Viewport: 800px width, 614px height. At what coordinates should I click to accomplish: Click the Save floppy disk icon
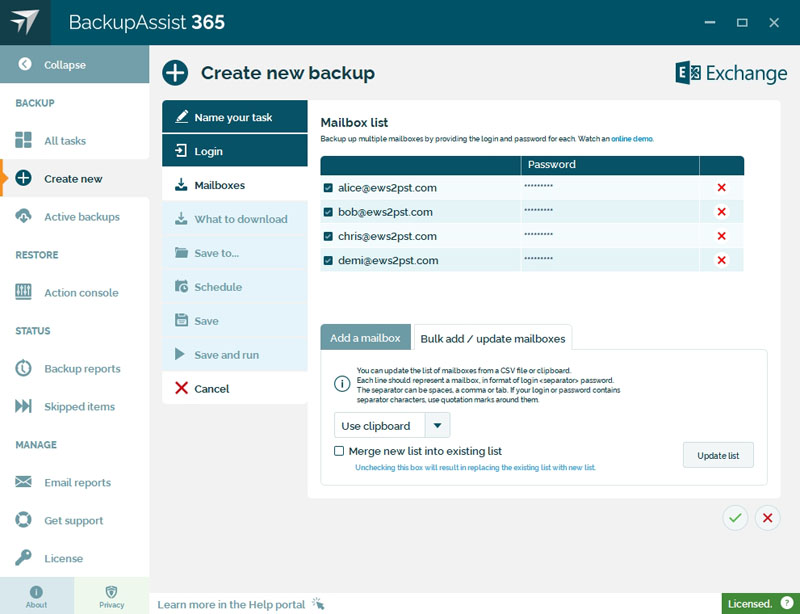181,320
